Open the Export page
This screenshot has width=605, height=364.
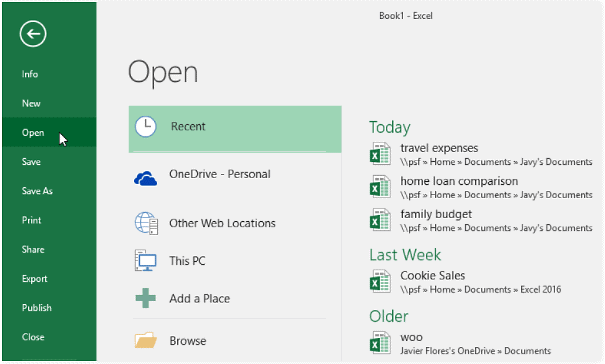(34, 279)
